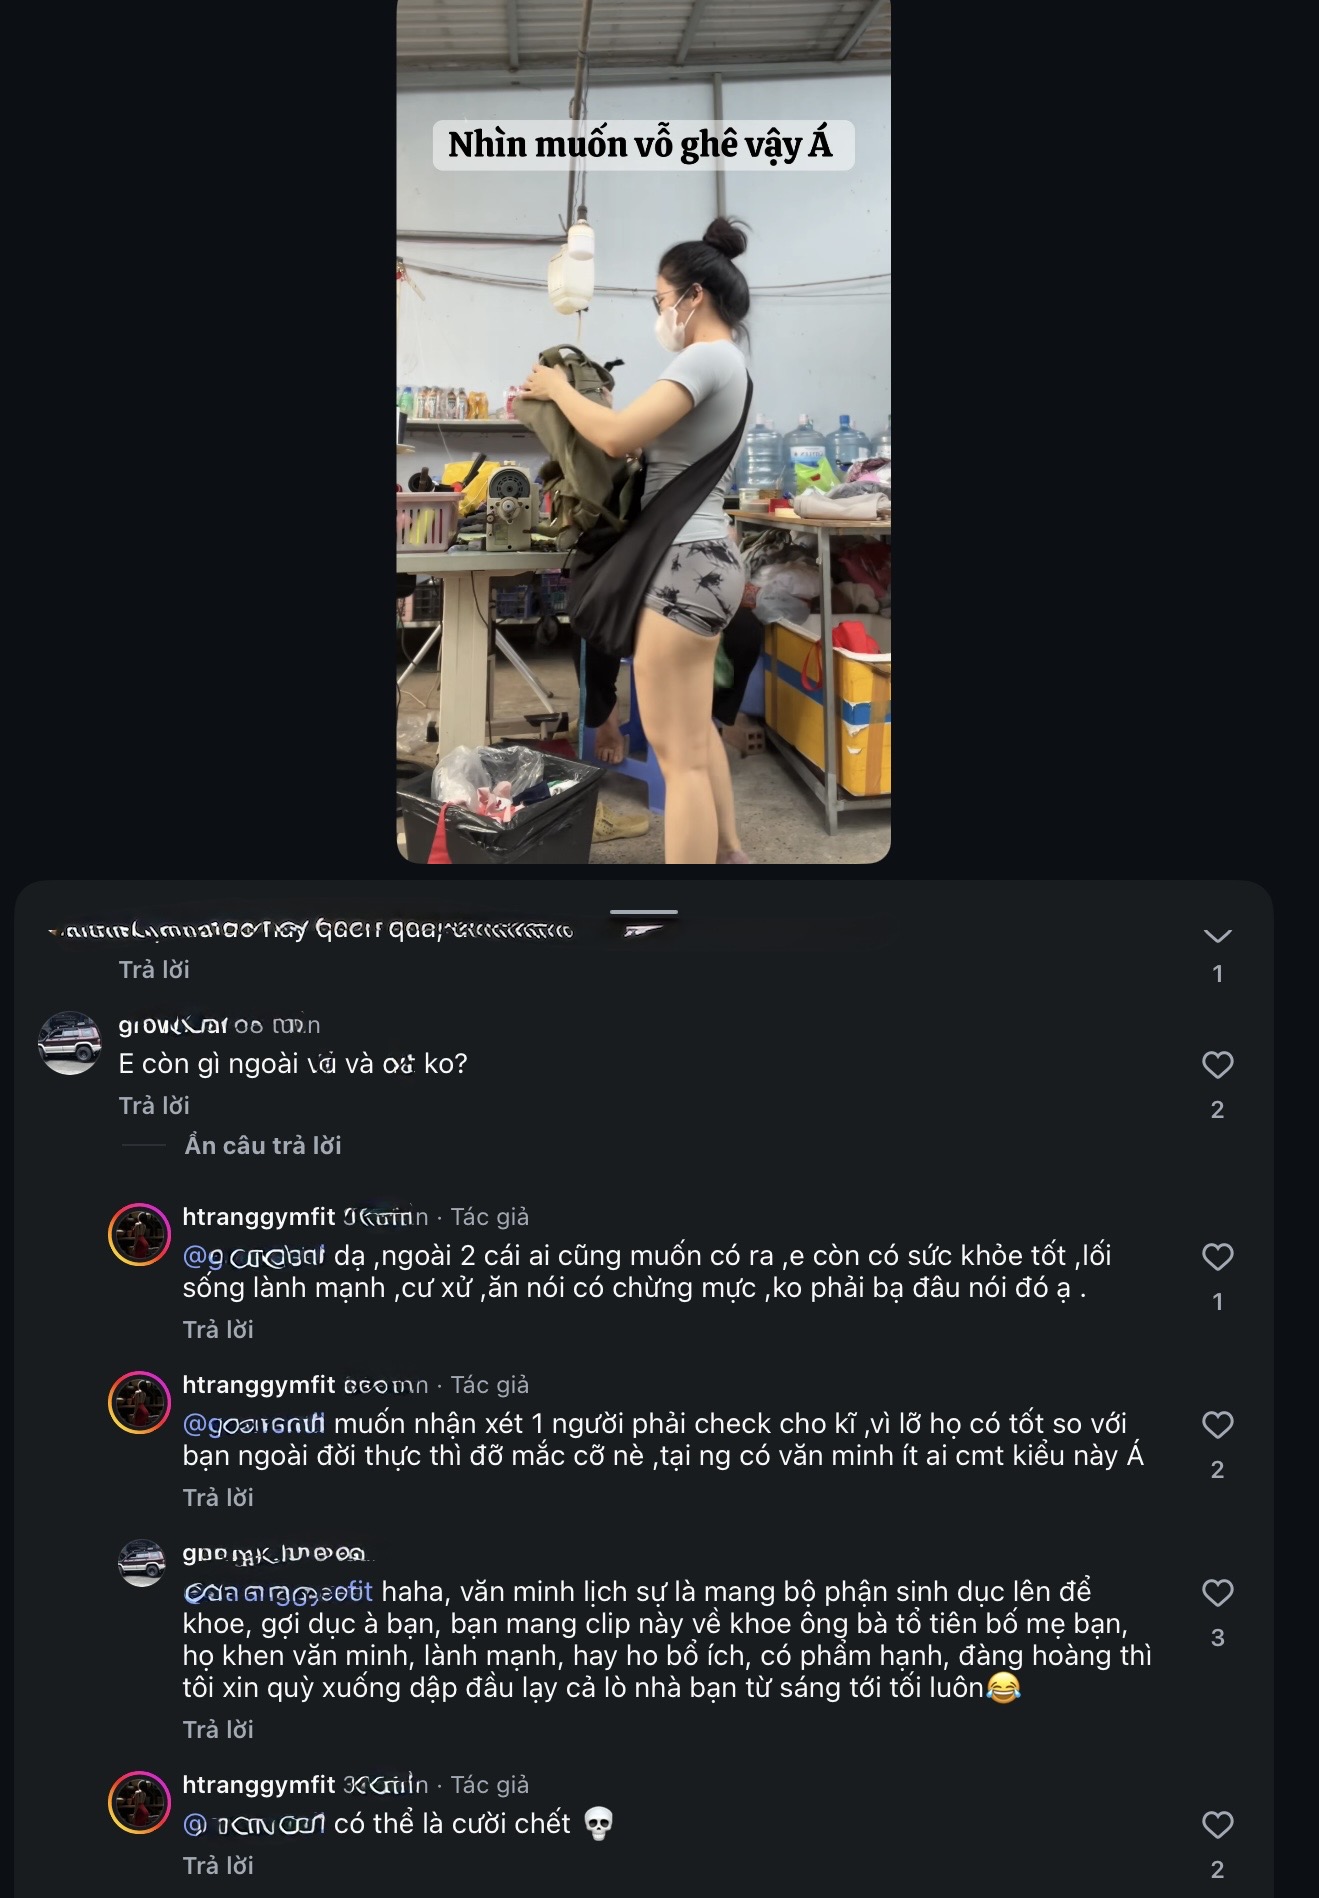
Task: Like the comment 'E còn gì ngoài'
Action: pos(1217,1065)
